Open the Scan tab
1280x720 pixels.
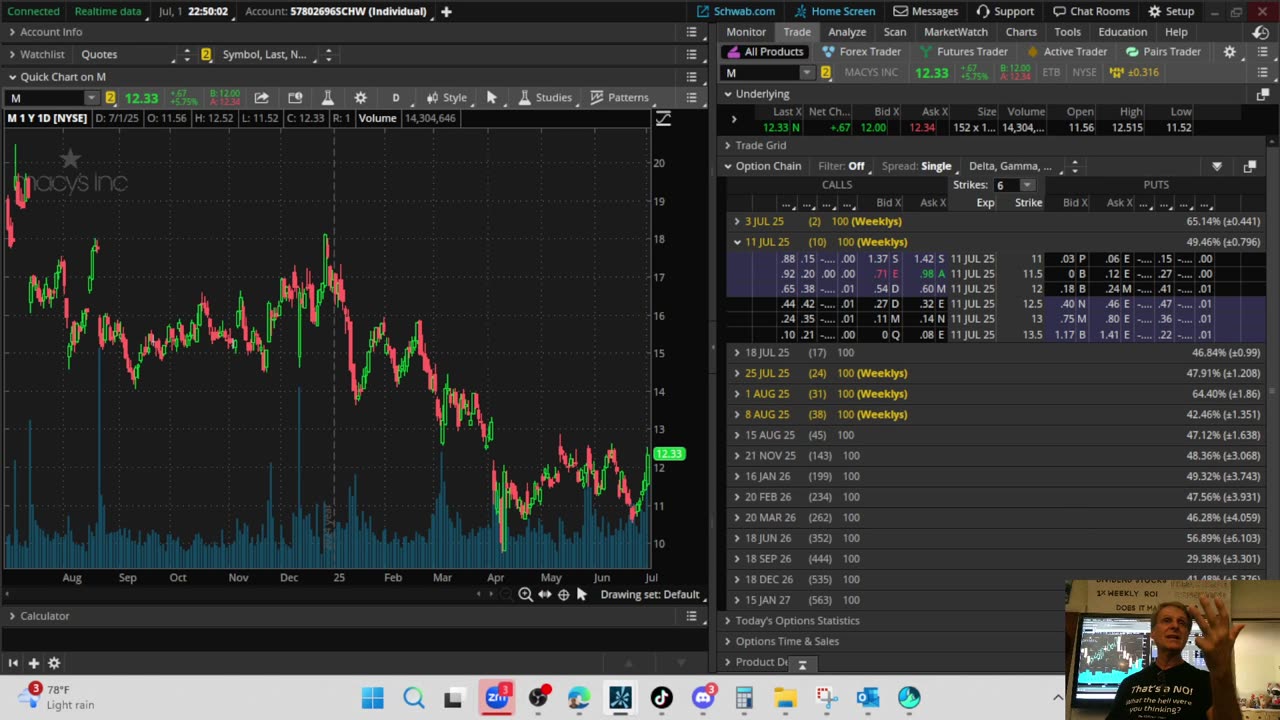tap(895, 32)
